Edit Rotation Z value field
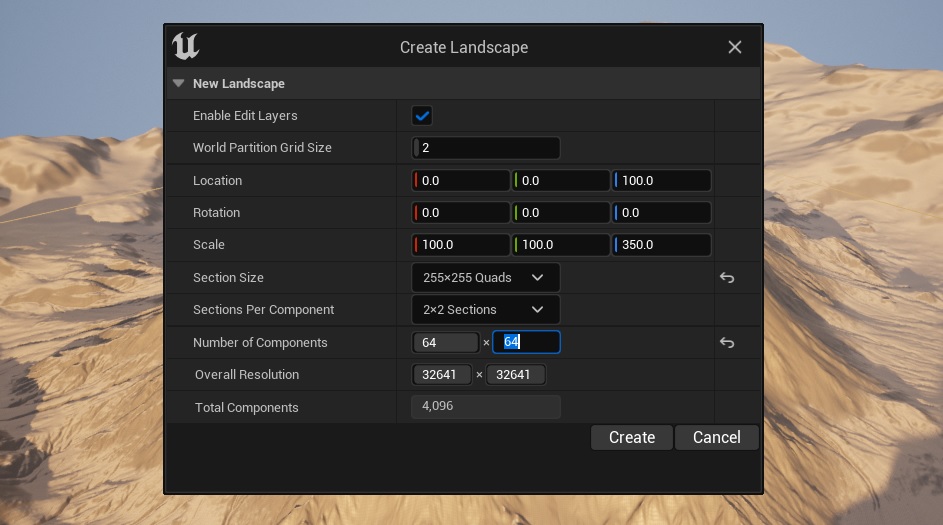Viewport: 943px width, 525px height. [x=661, y=212]
